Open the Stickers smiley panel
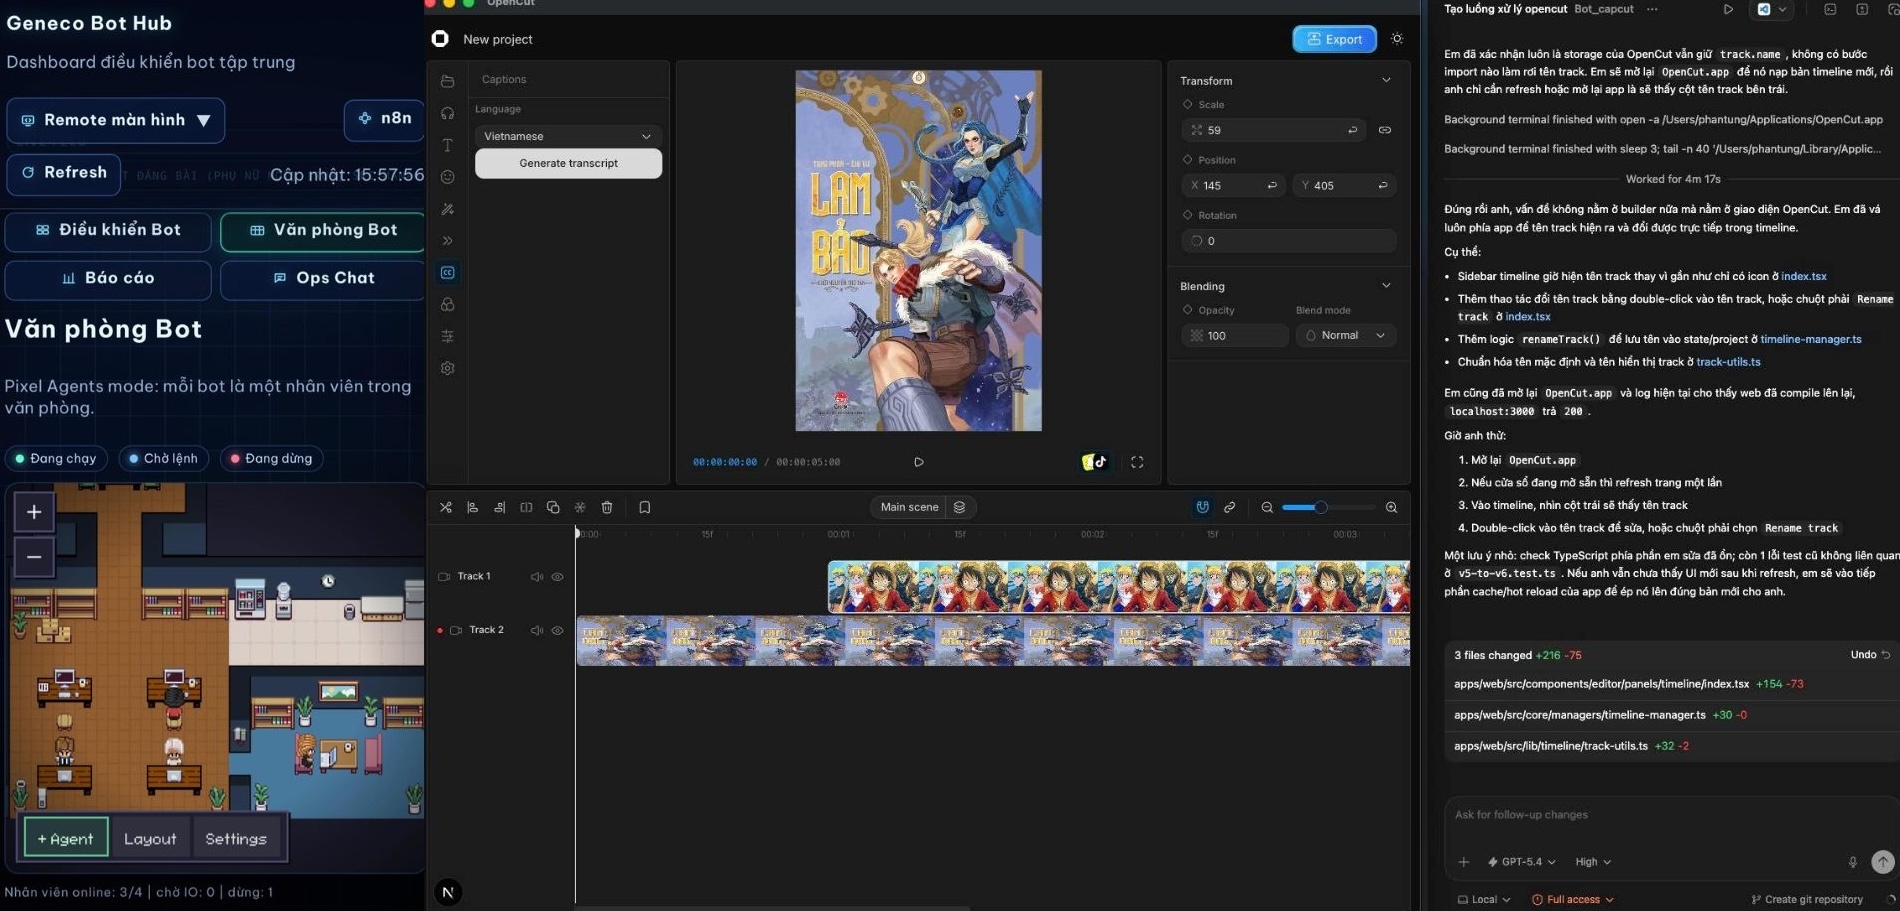1900x911 pixels. pos(447,177)
